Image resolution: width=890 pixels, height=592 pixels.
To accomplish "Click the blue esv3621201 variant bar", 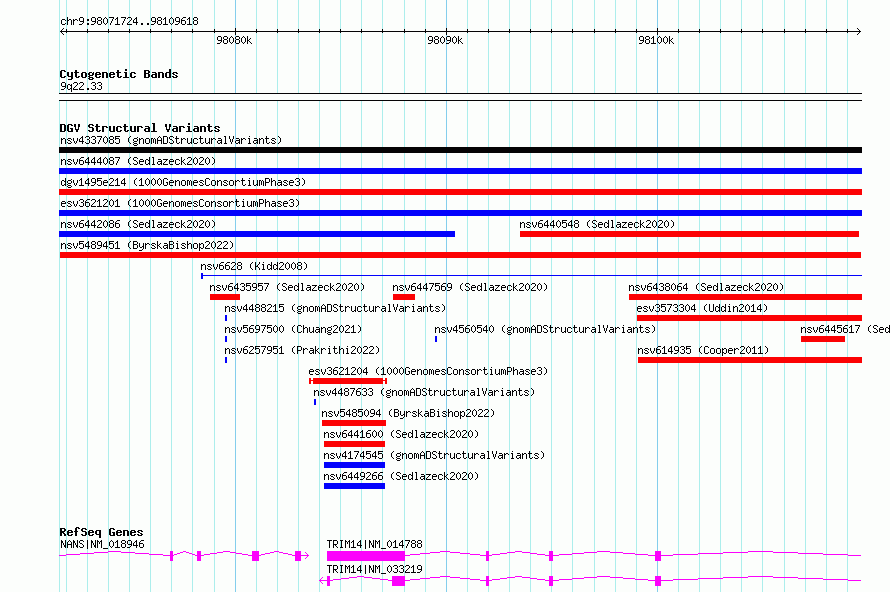I will tap(460, 213).
